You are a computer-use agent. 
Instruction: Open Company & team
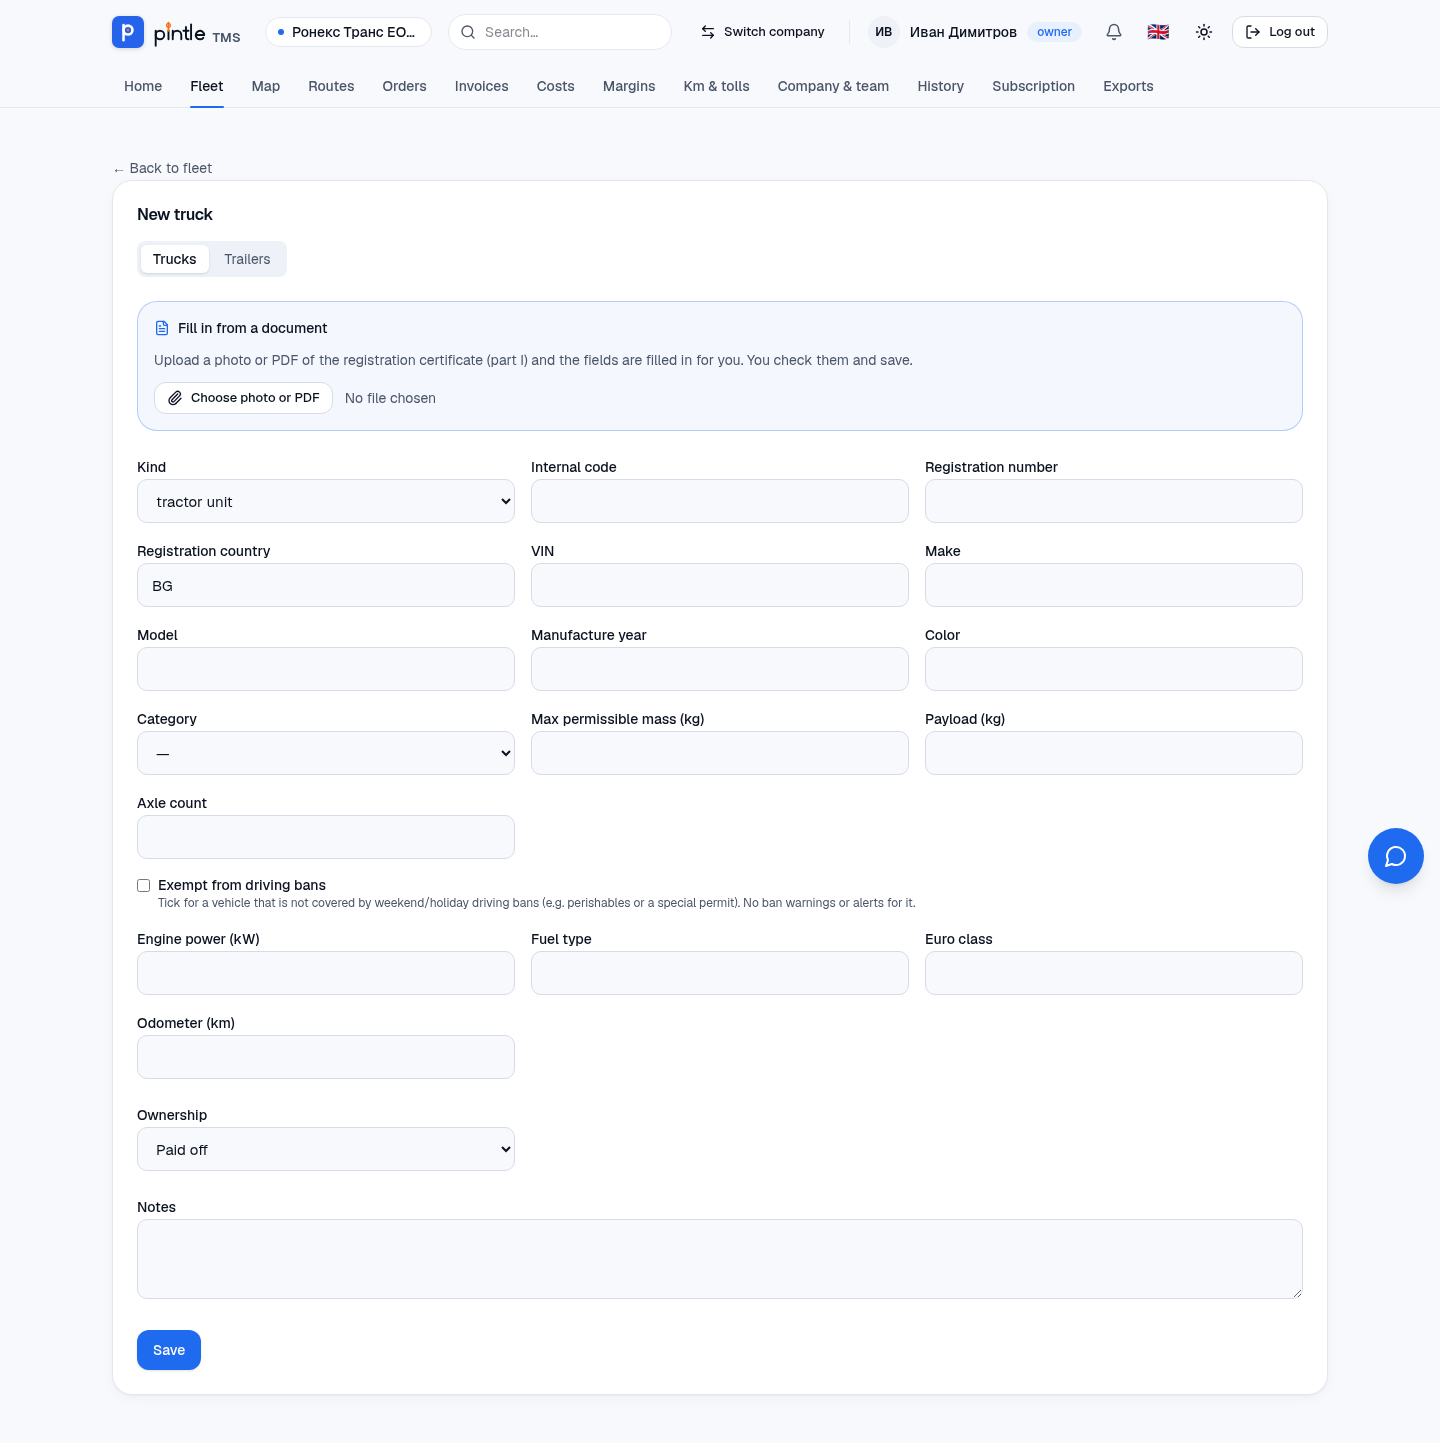(834, 86)
